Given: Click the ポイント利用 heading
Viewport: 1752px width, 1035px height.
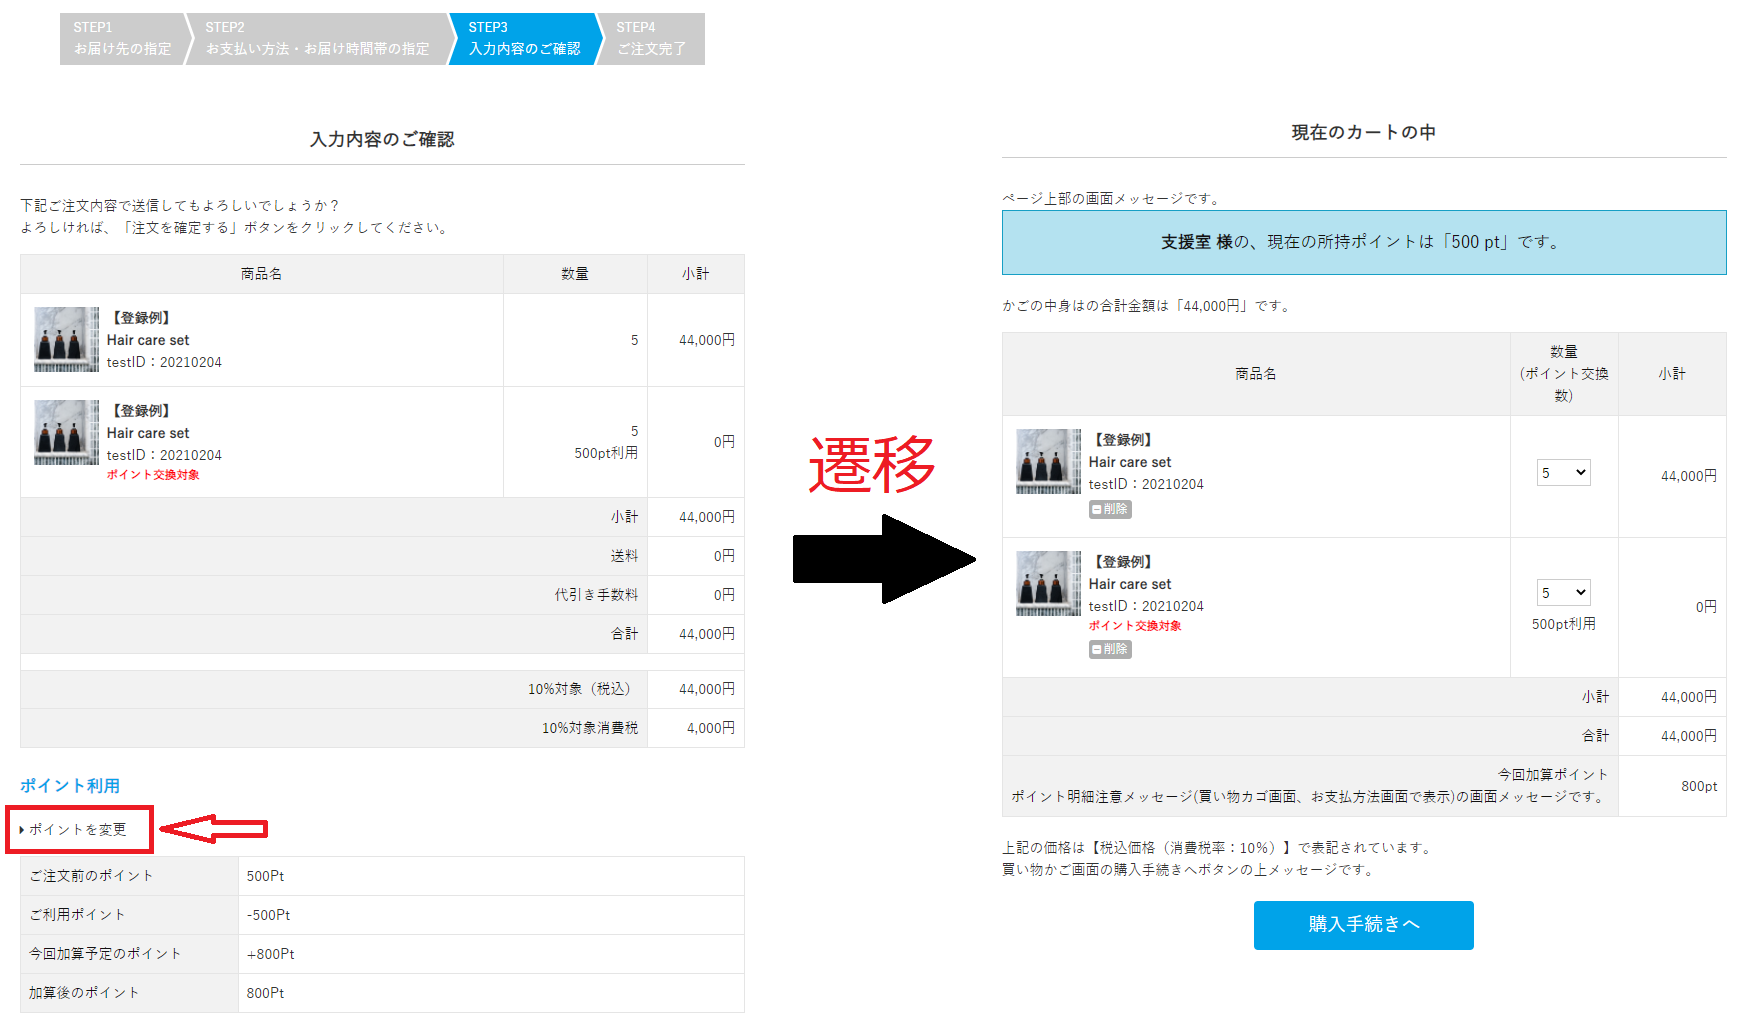Looking at the screenshot, I should tap(70, 786).
